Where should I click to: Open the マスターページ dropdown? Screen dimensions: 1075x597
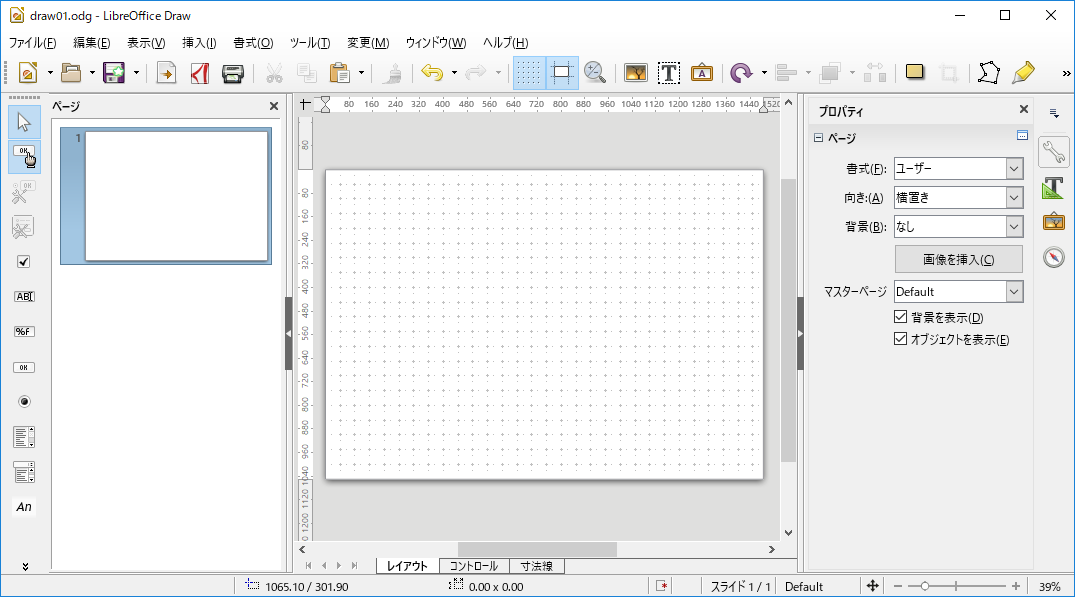1015,291
